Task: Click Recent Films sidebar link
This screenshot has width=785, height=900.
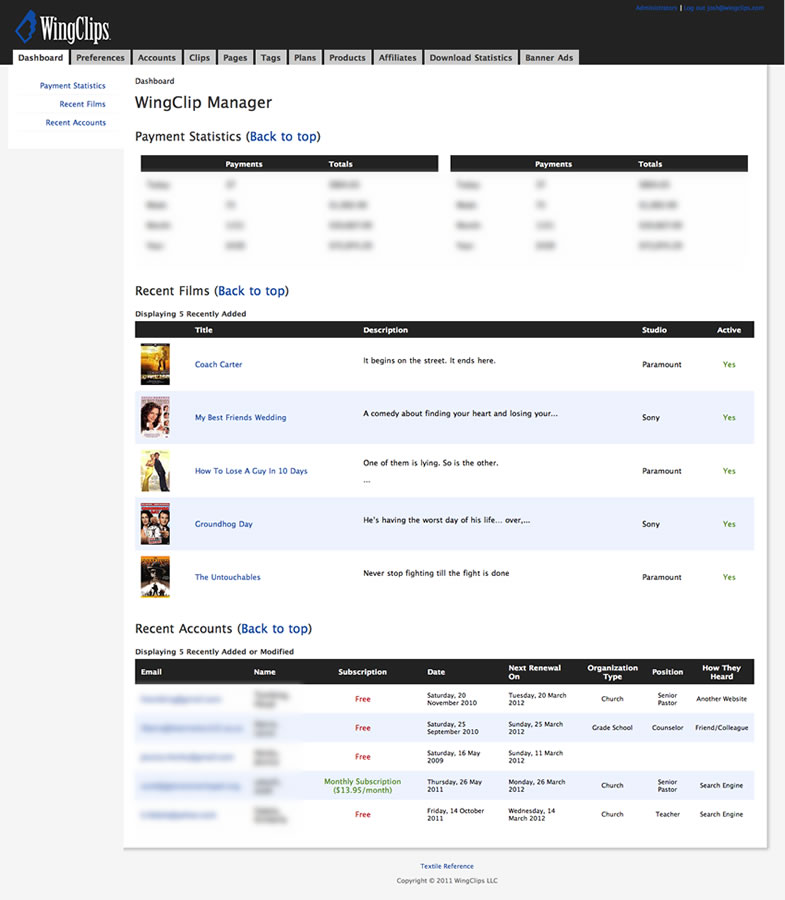Action: pyautogui.click(x=82, y=104)
